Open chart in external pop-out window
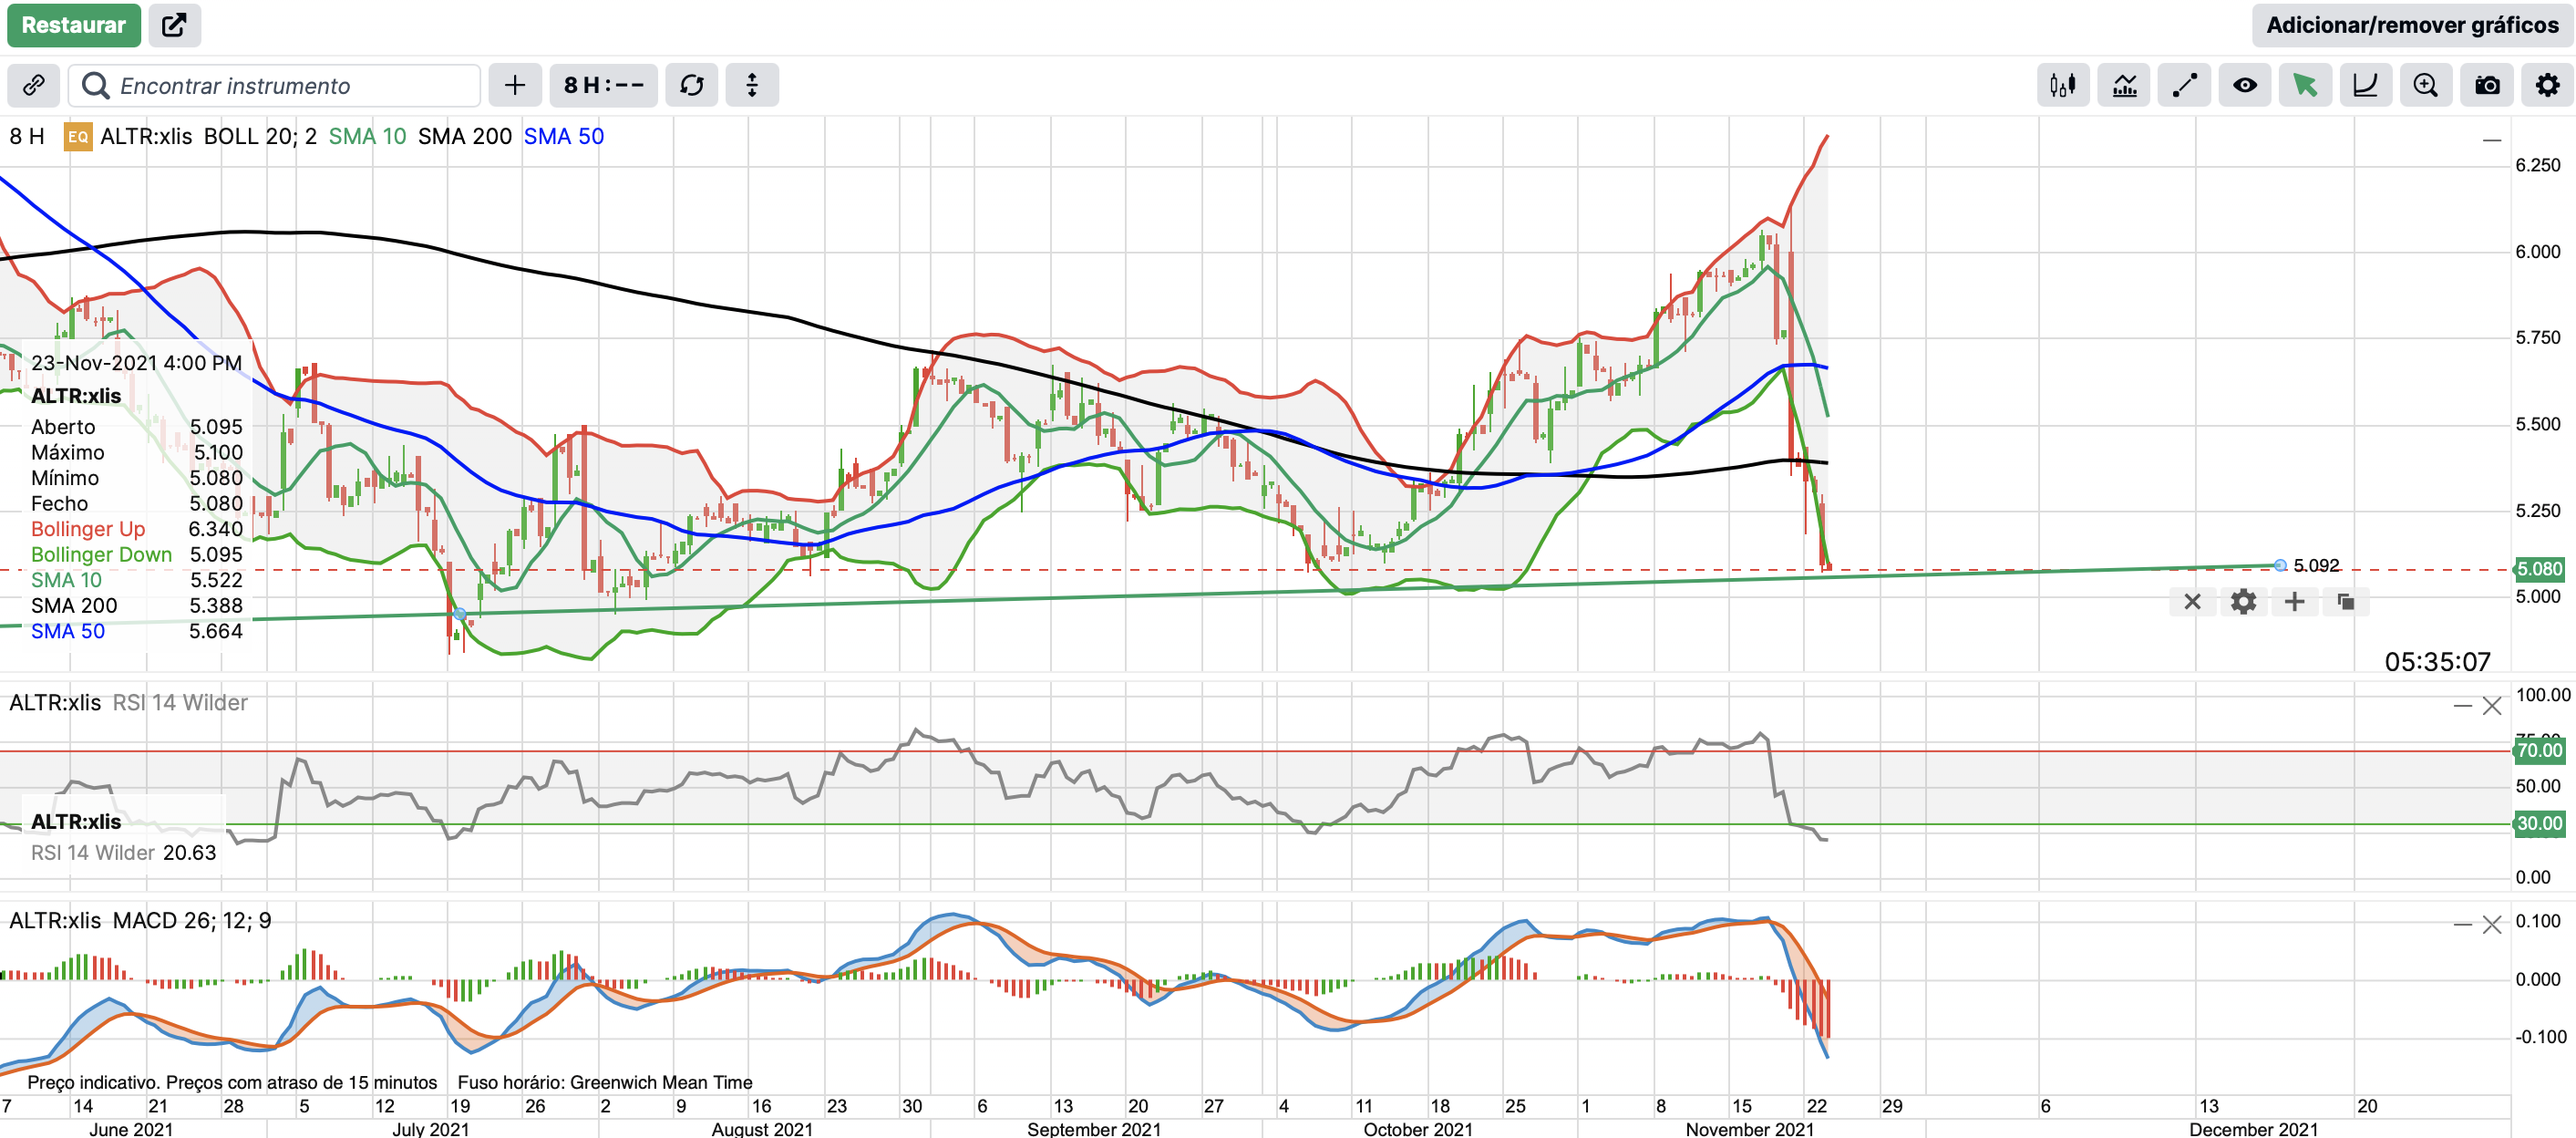Viewport: 2576px width, 1138px height. 174,25
